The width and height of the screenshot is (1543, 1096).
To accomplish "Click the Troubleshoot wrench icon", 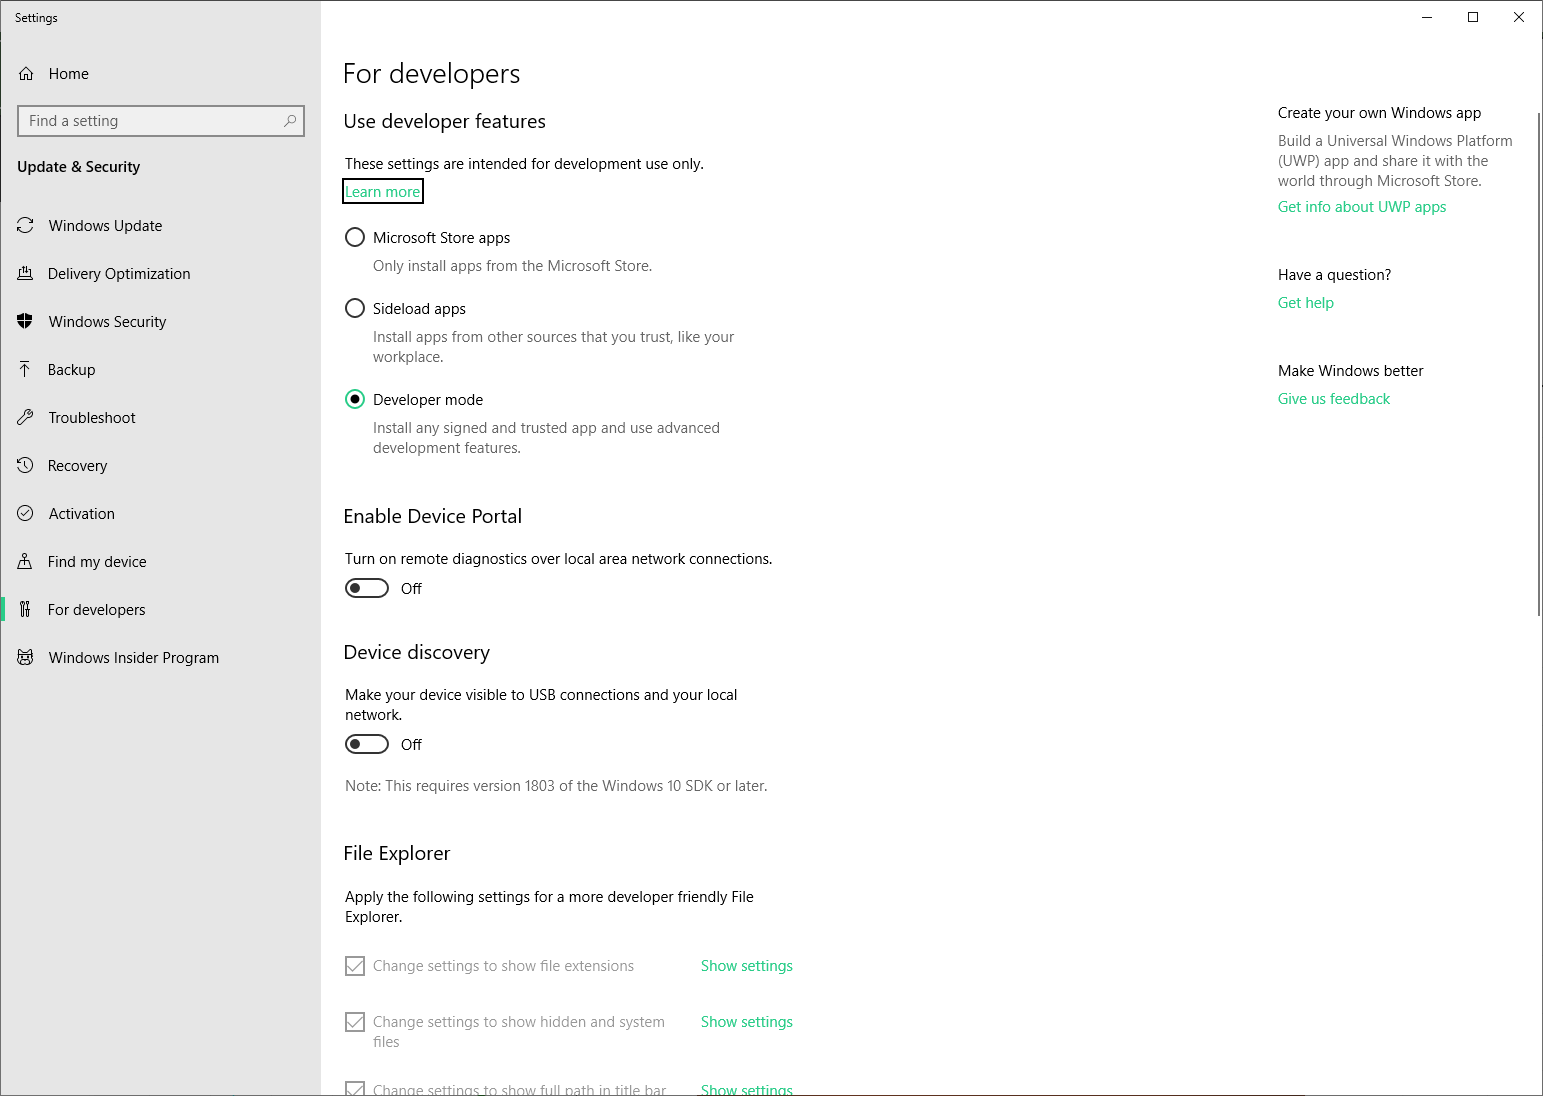I will point(26,418).
